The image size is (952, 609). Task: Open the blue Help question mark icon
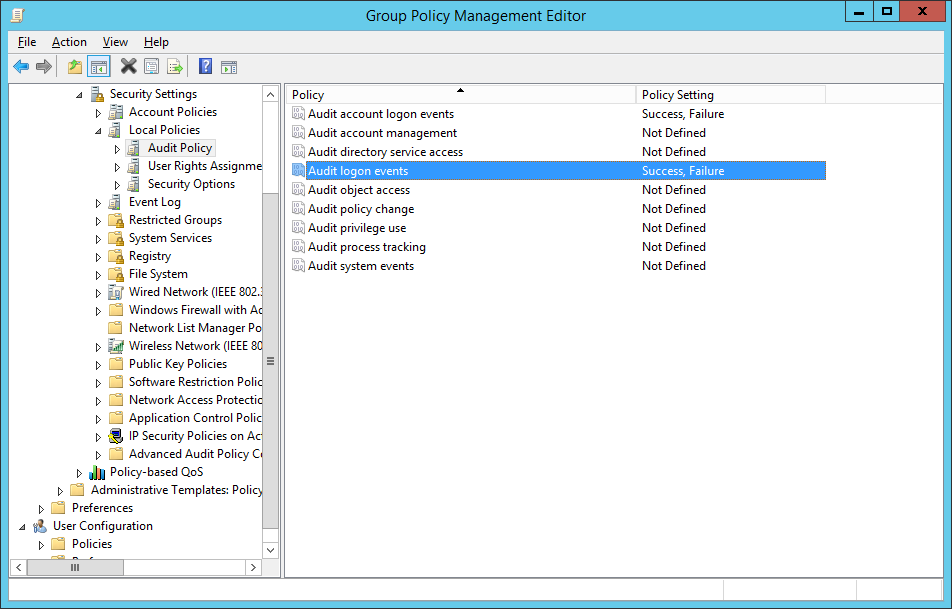point(205,66)
